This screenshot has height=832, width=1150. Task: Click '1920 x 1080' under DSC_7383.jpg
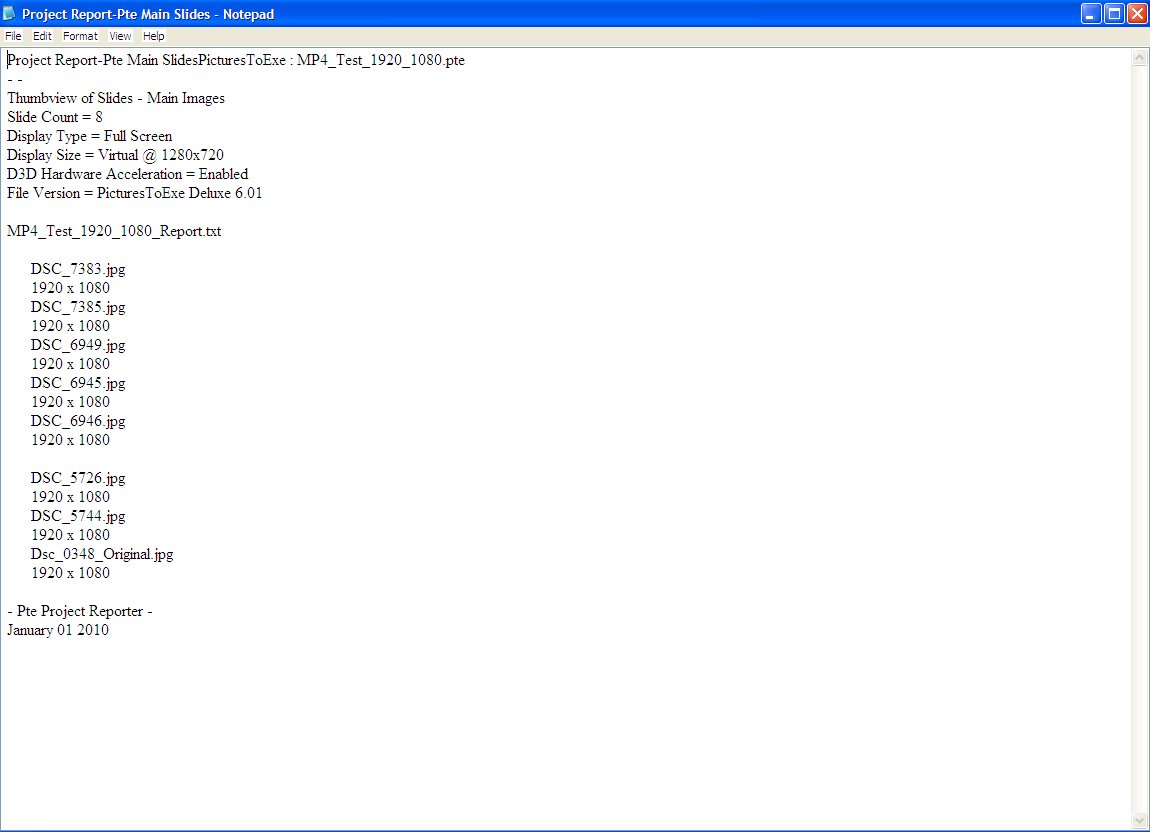[x=70, y=288]
